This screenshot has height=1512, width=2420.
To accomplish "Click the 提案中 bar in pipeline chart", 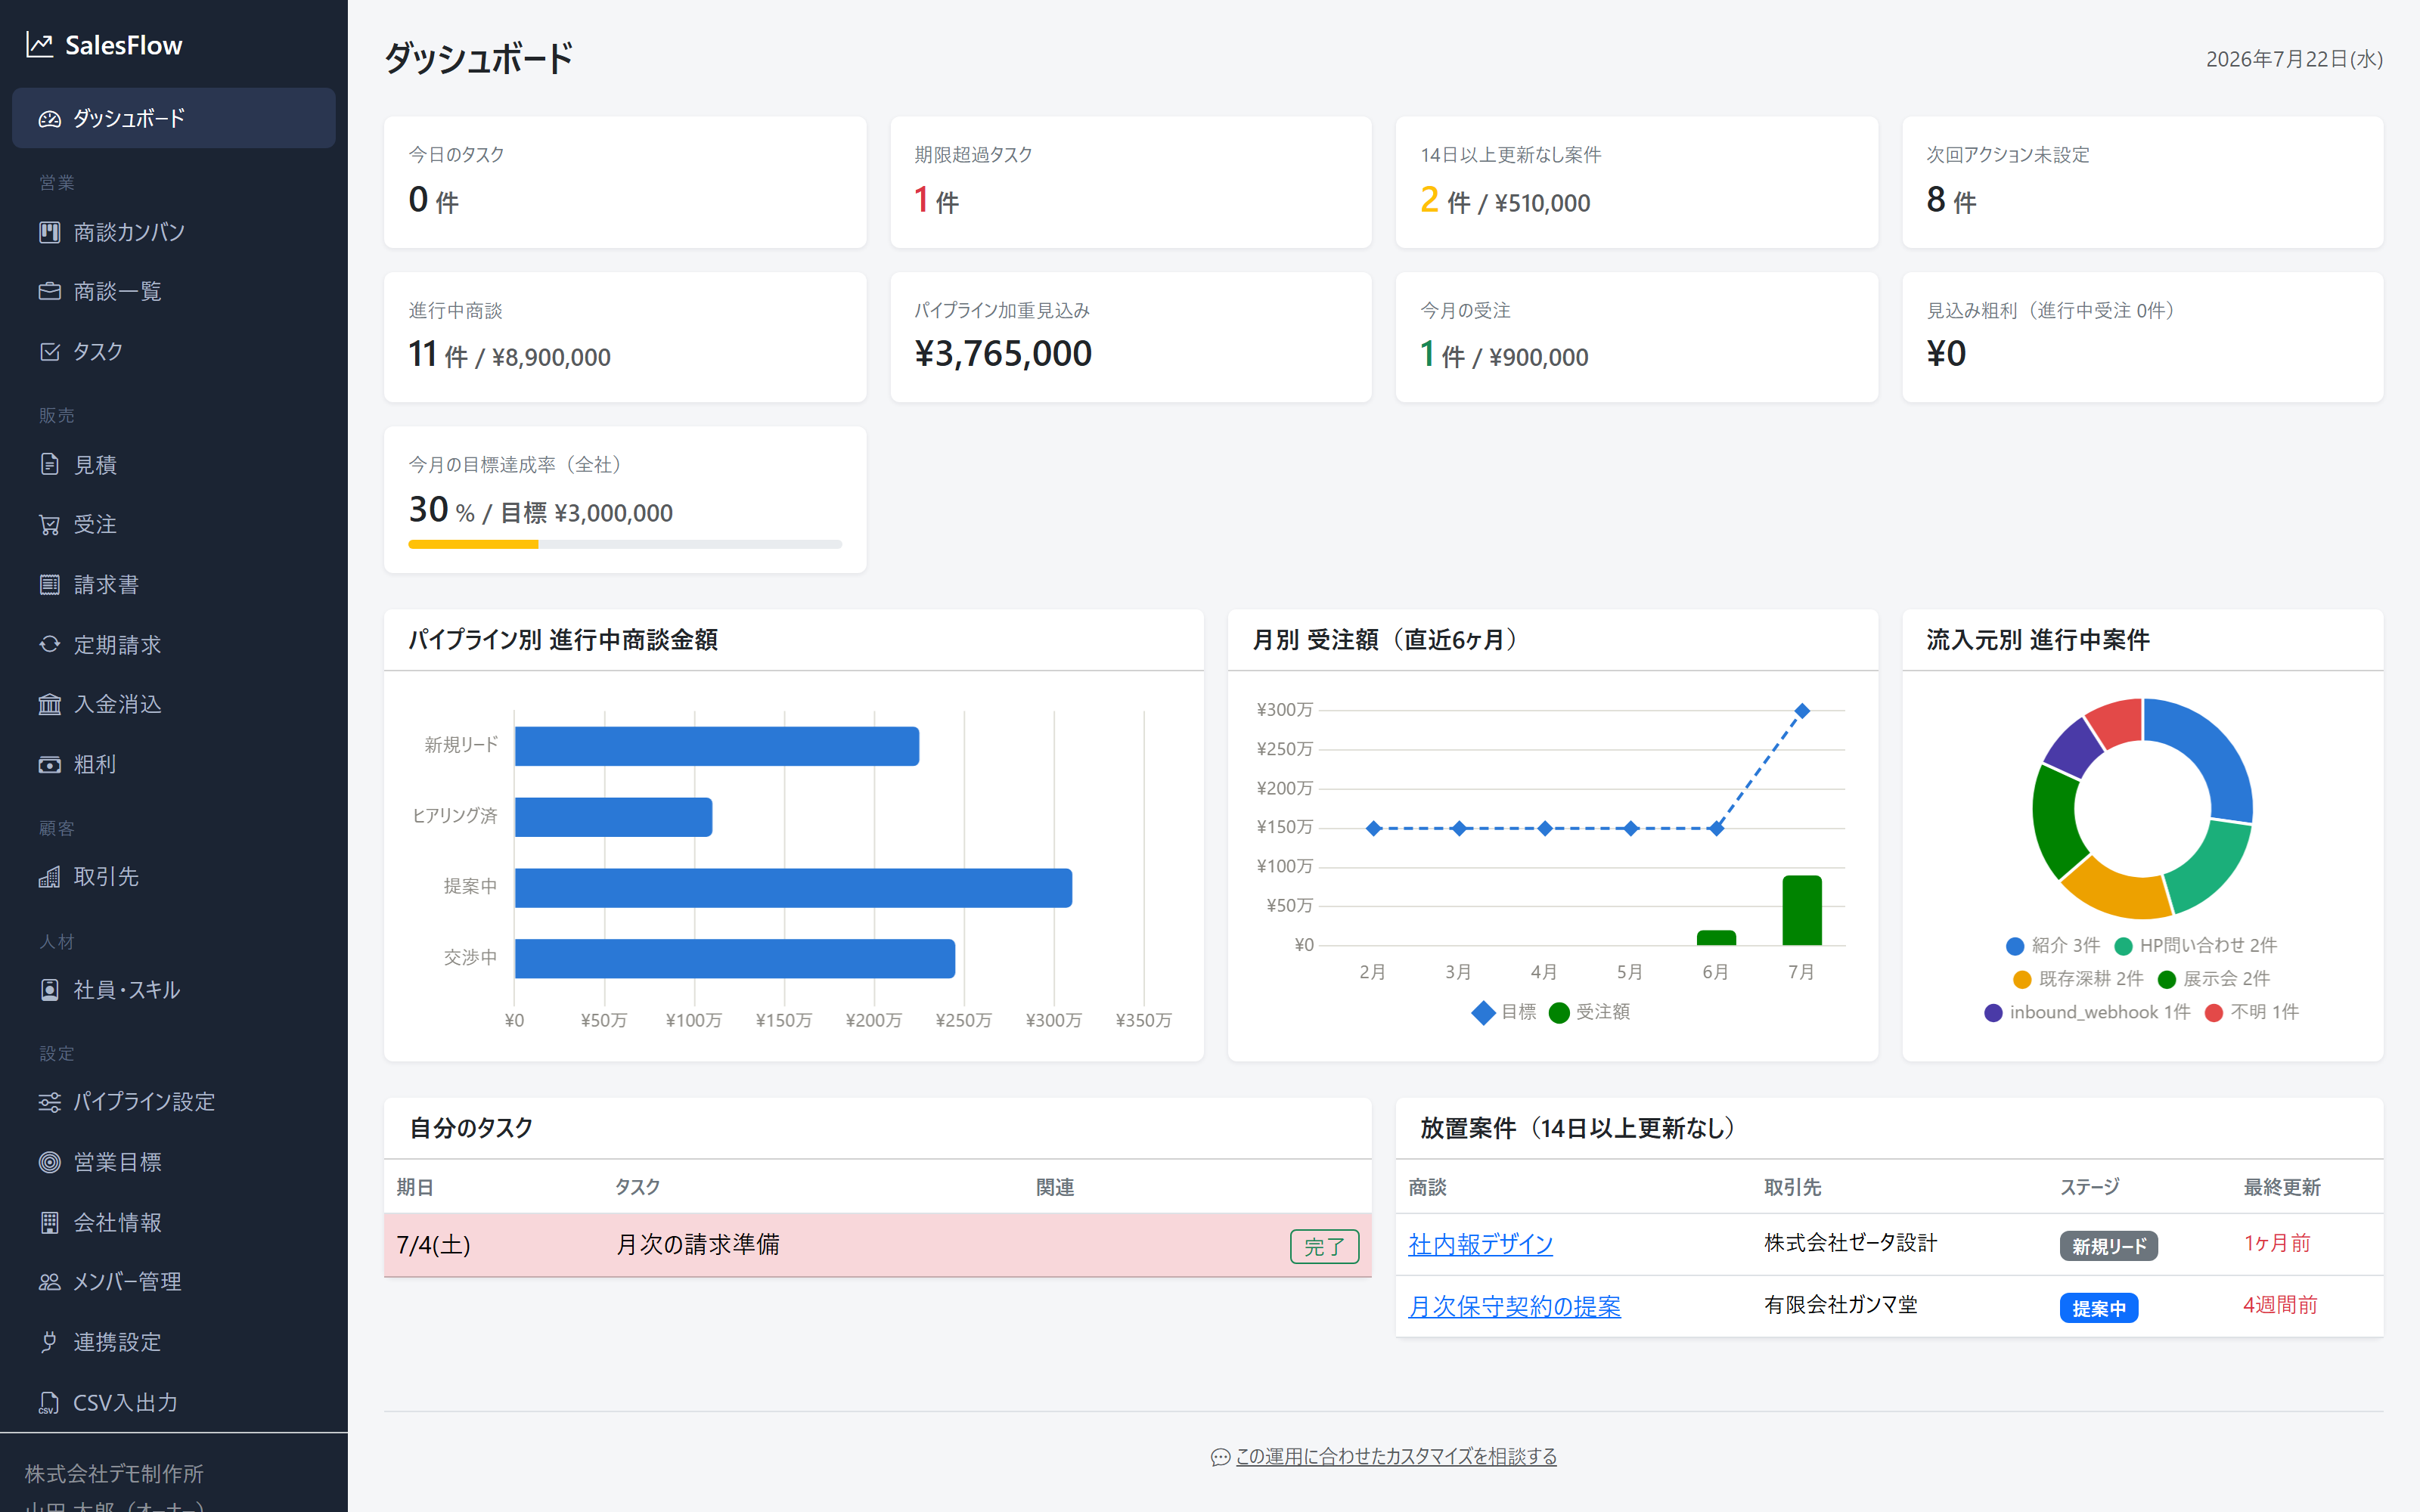I will [793, 888].
